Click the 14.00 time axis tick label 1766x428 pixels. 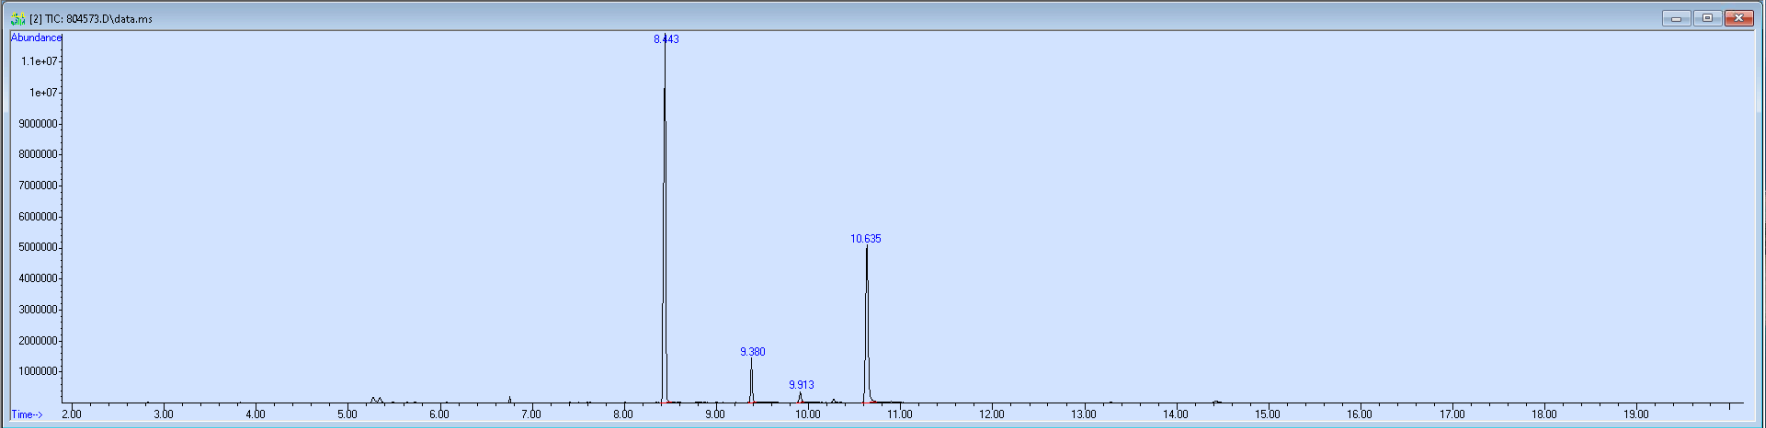pyautogui.click(x=1176, y=414)
